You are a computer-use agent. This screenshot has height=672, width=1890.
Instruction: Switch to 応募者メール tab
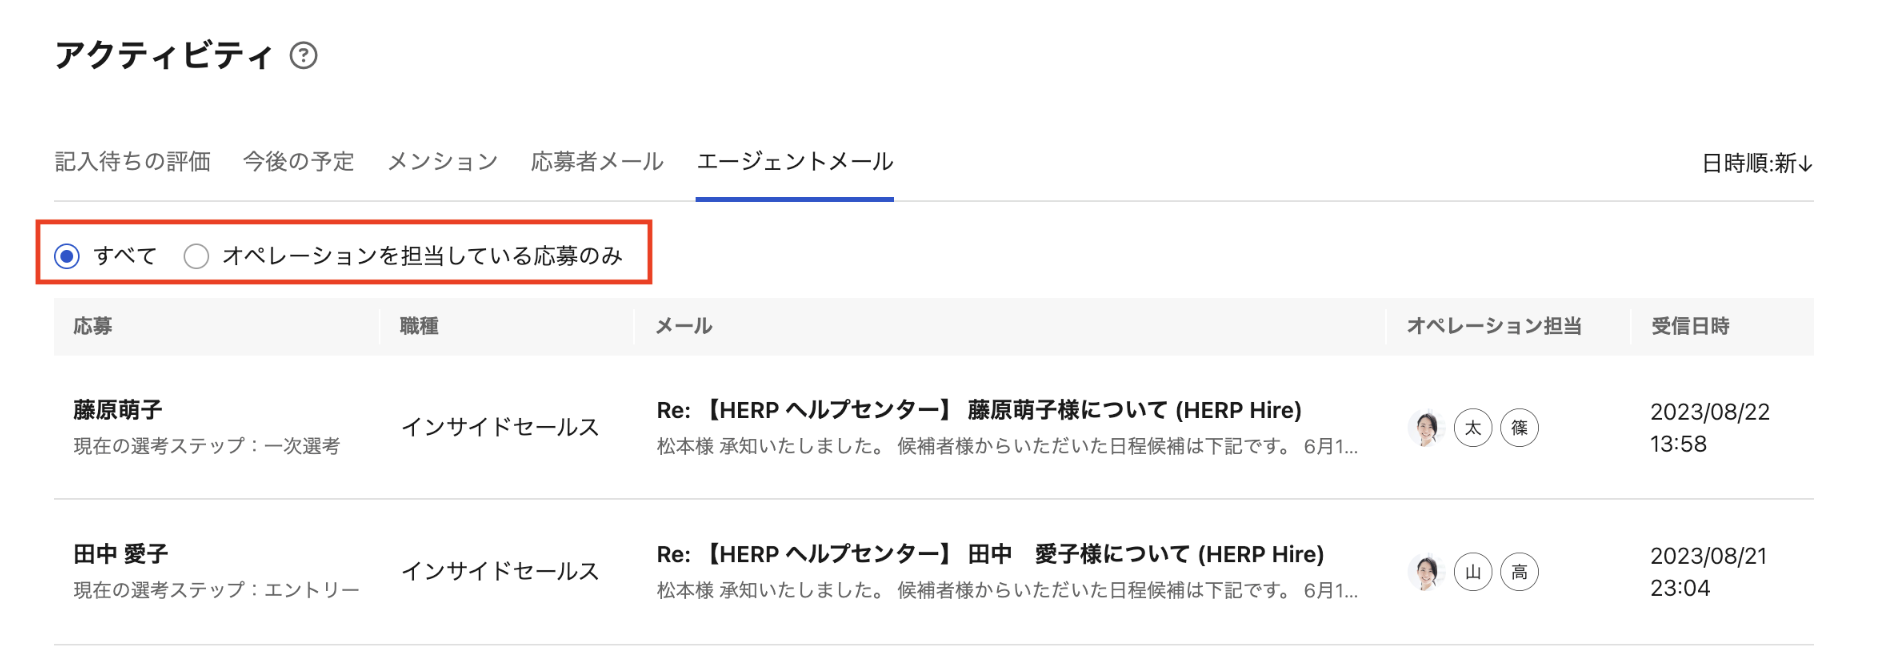(x=597, y=162)
